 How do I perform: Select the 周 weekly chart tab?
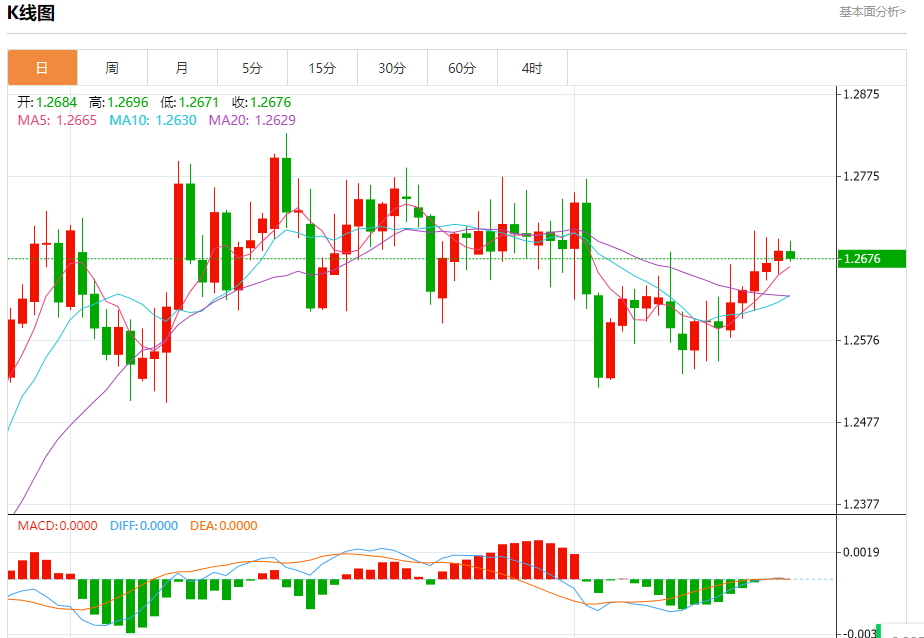click(112, 68)
